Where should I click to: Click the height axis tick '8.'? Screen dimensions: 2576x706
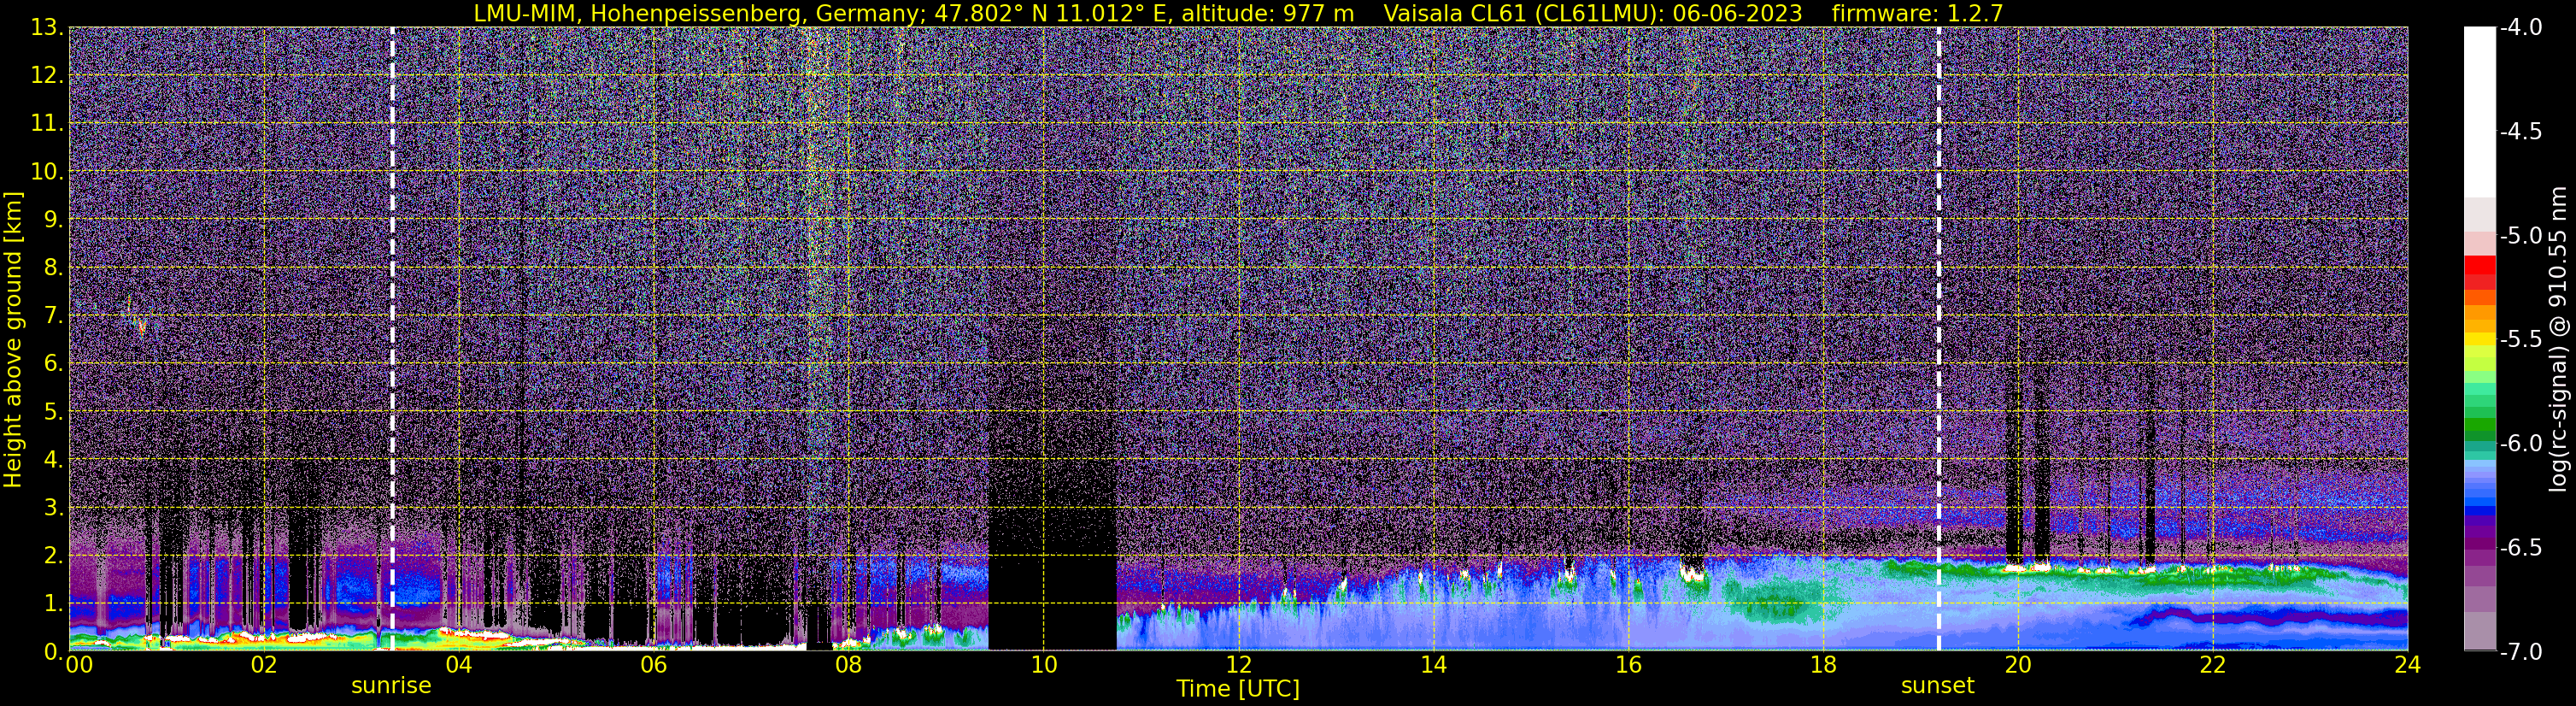pos(53,267)
